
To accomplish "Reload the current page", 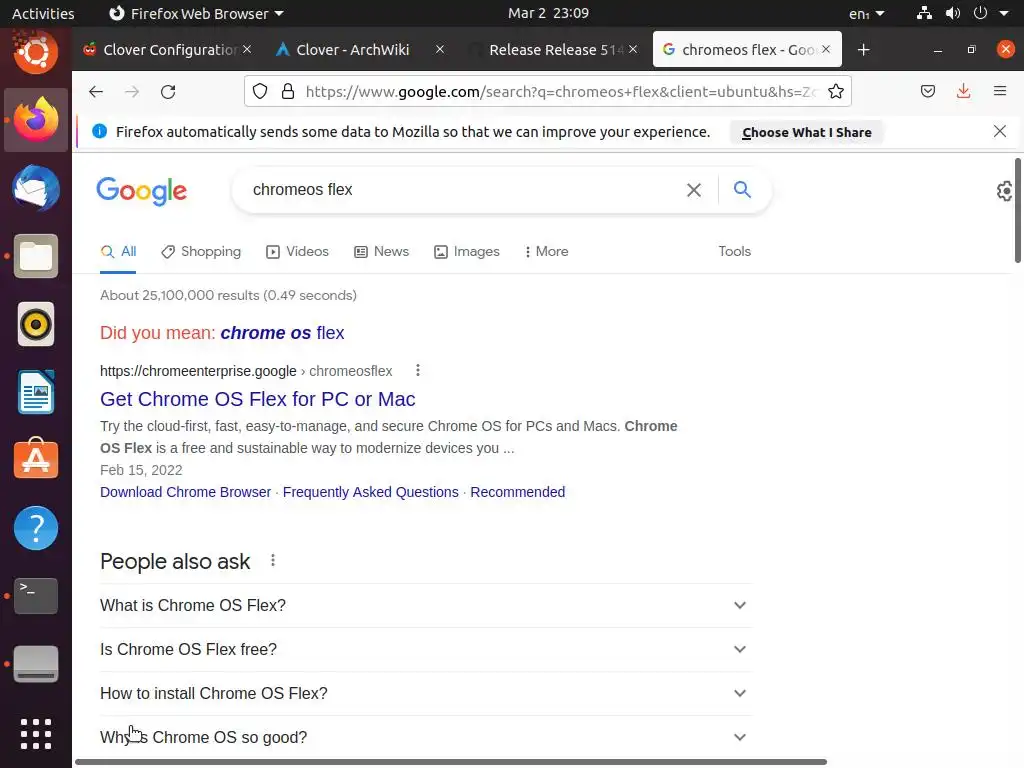I will pyautogui.click(x=168, y=91).
